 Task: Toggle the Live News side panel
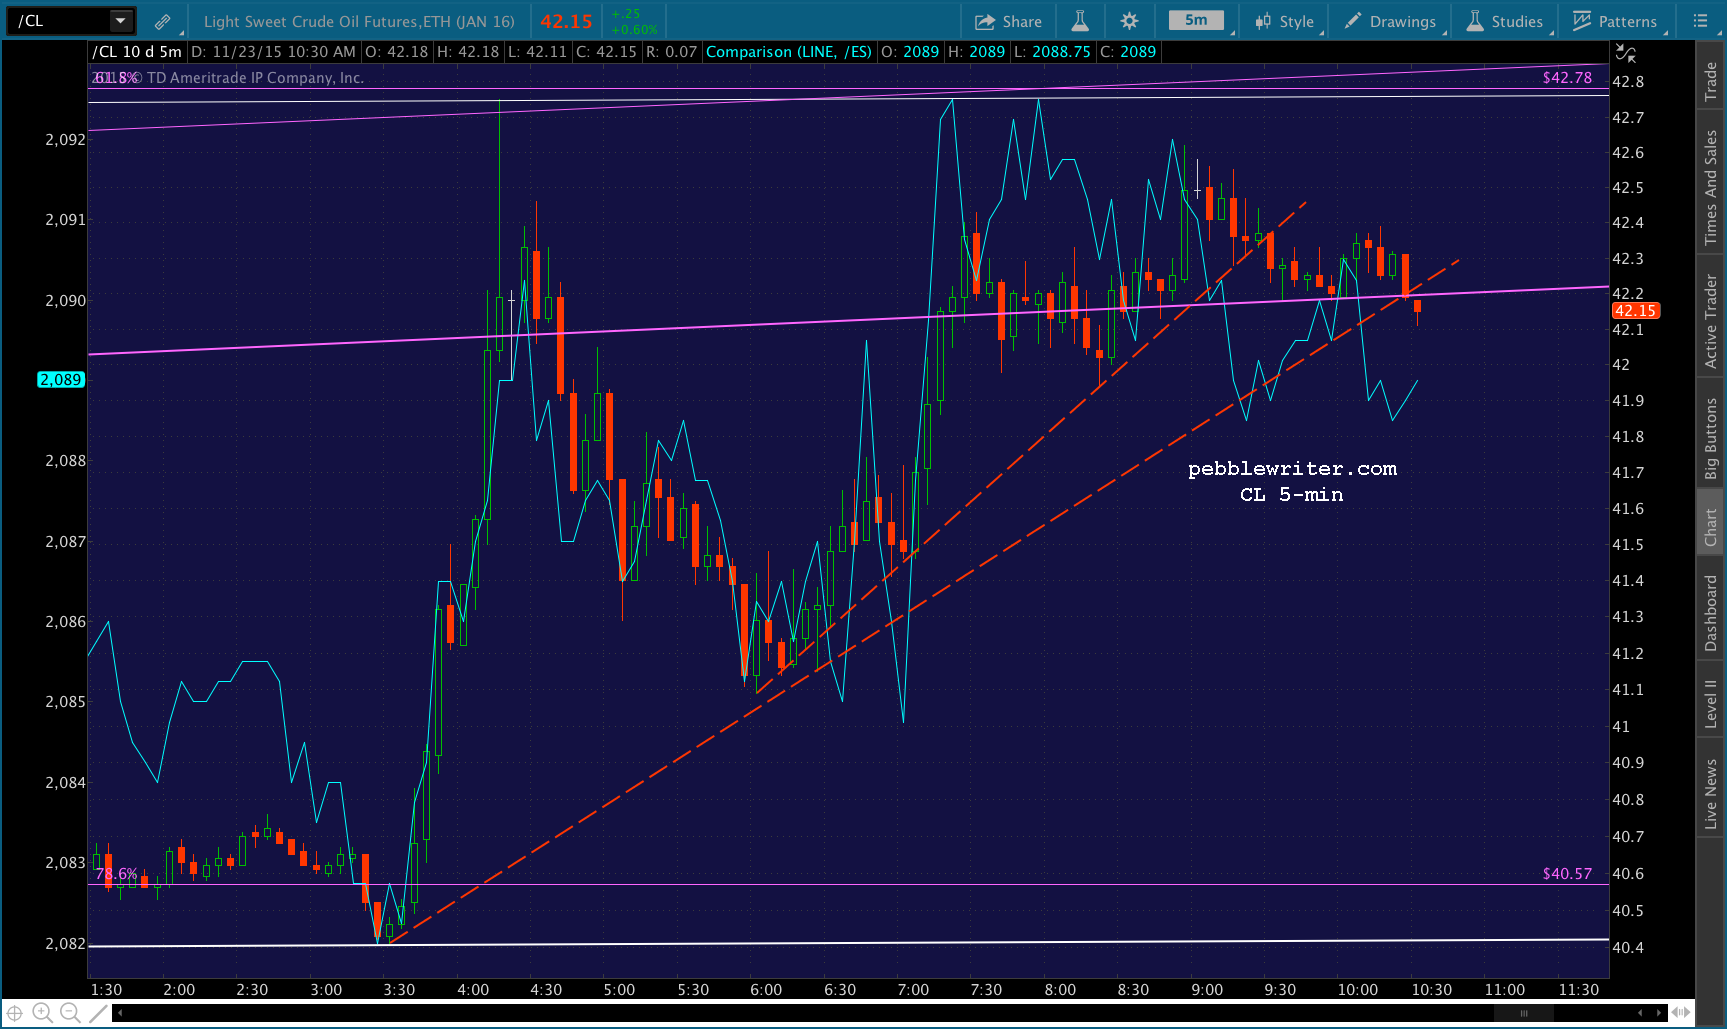[1711, 794]
